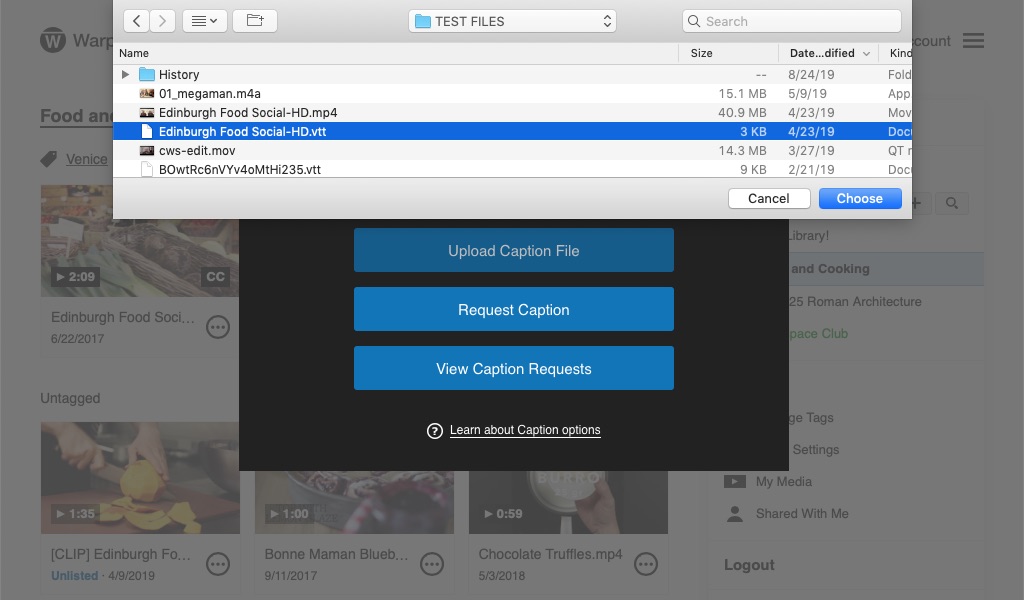Click the sidebar plus add icon
Screen dimensions: 1024x600
917,204
